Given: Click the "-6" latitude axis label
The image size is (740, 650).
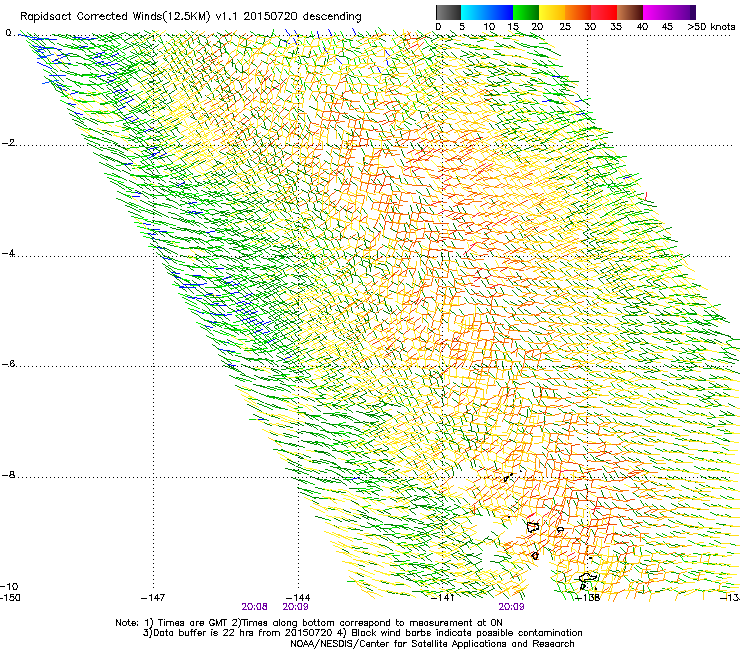Looking at the screenshot, I should coord(8,364).
